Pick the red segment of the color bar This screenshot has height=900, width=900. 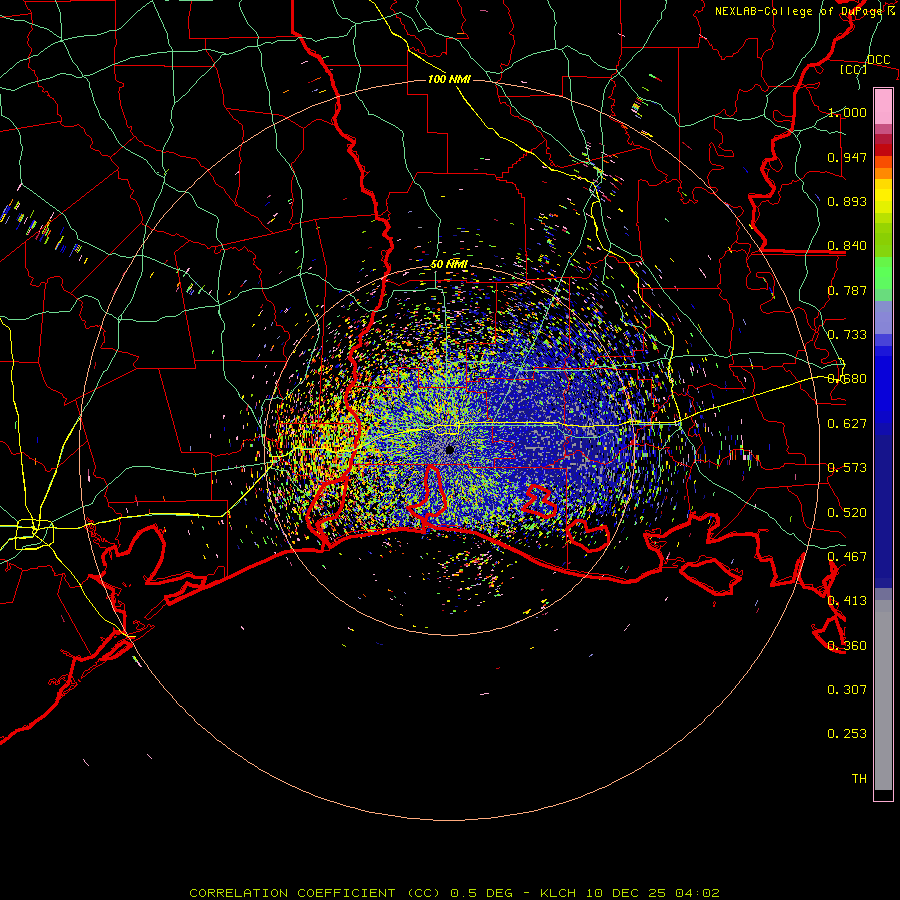pos(883,150)
